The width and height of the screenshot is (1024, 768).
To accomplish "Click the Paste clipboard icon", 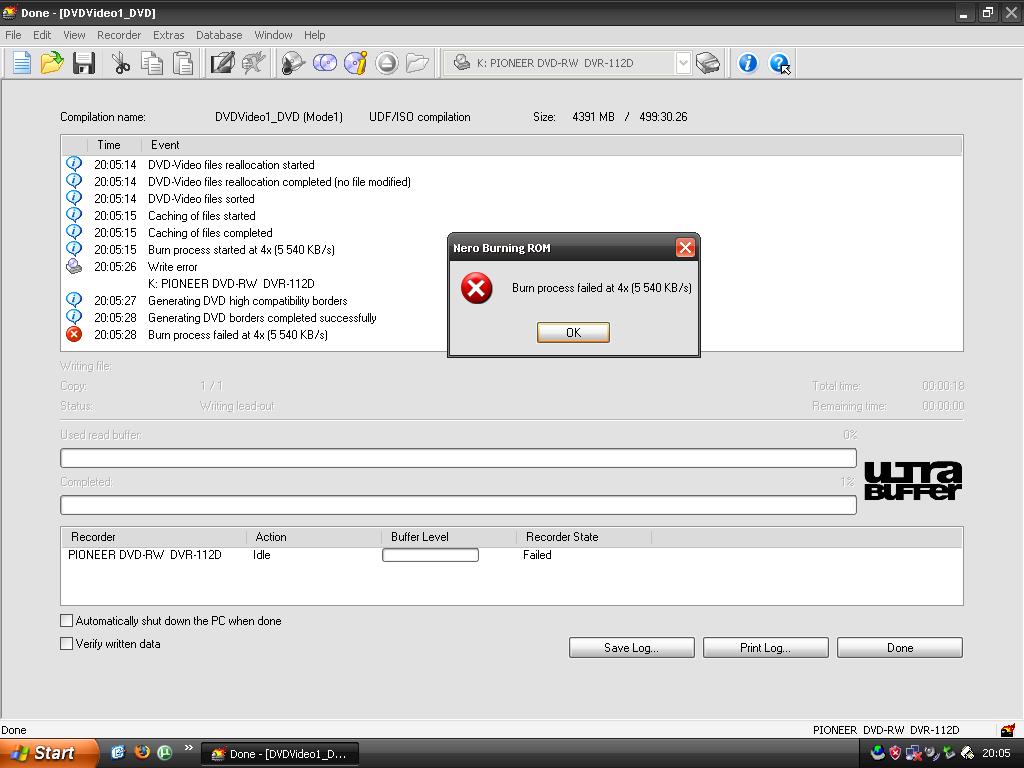I will 183,63.
